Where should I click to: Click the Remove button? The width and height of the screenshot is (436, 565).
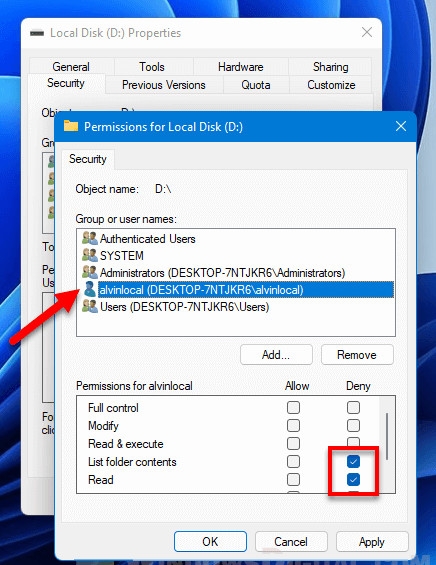coord(357,355)
